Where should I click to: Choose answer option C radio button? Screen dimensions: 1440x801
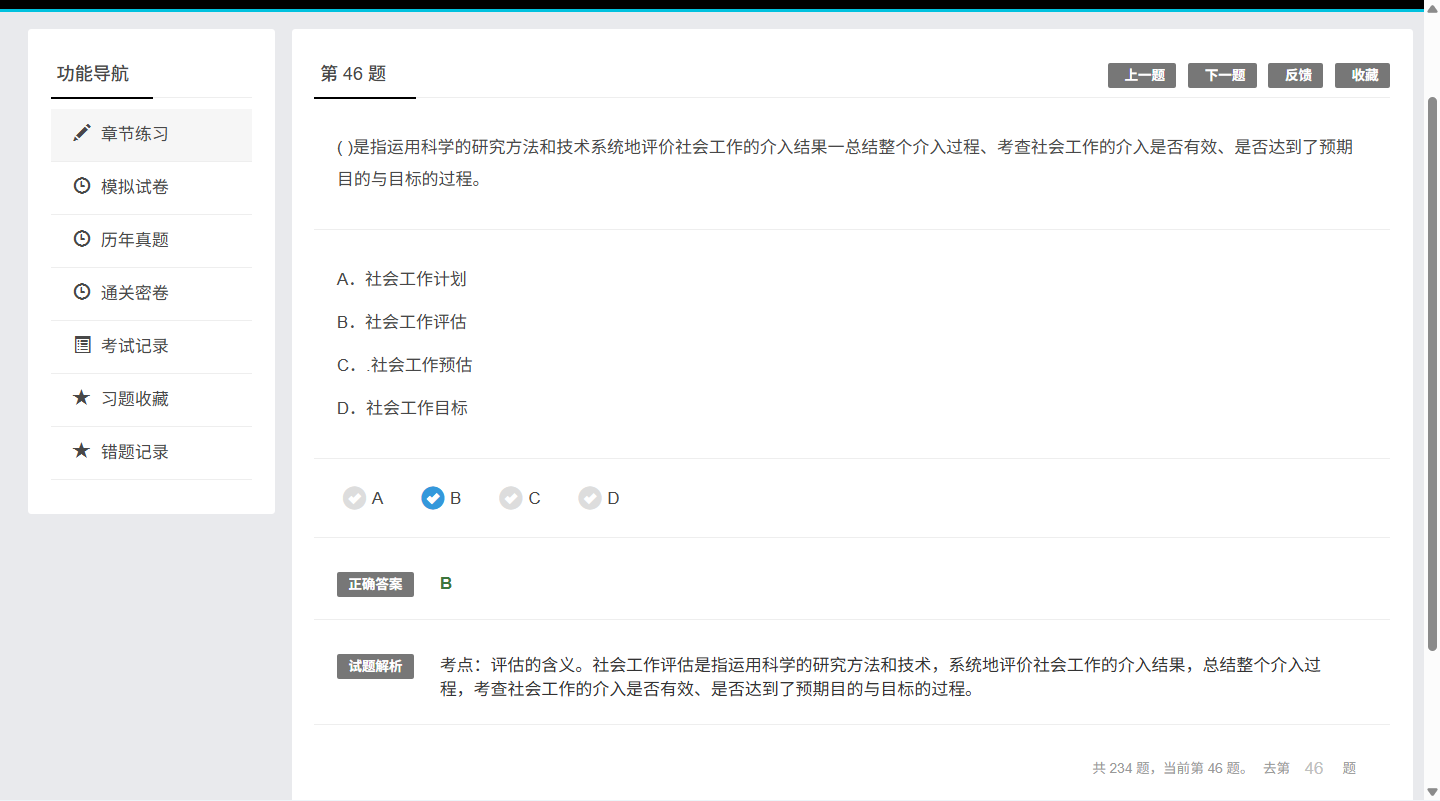511,498
